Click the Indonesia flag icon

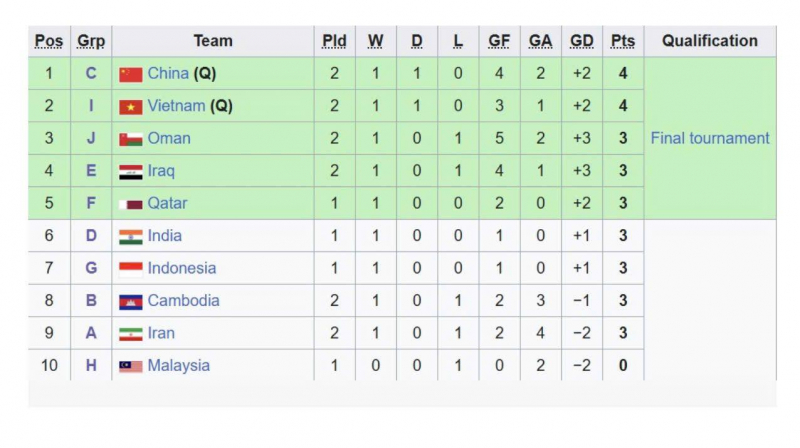click(x=130, y=268)
